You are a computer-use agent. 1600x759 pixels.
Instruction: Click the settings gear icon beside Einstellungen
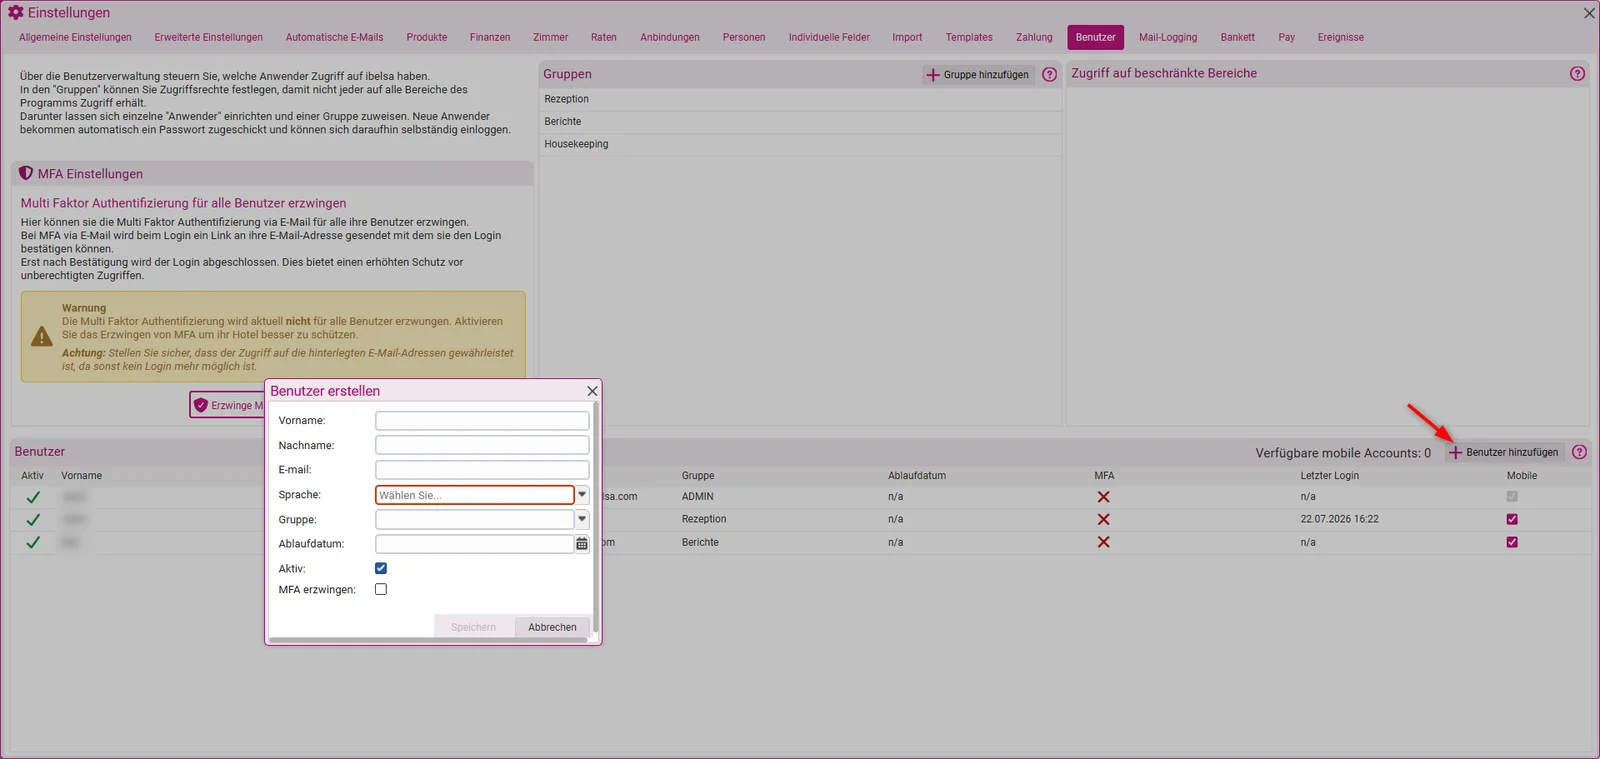tap(16, 13)
